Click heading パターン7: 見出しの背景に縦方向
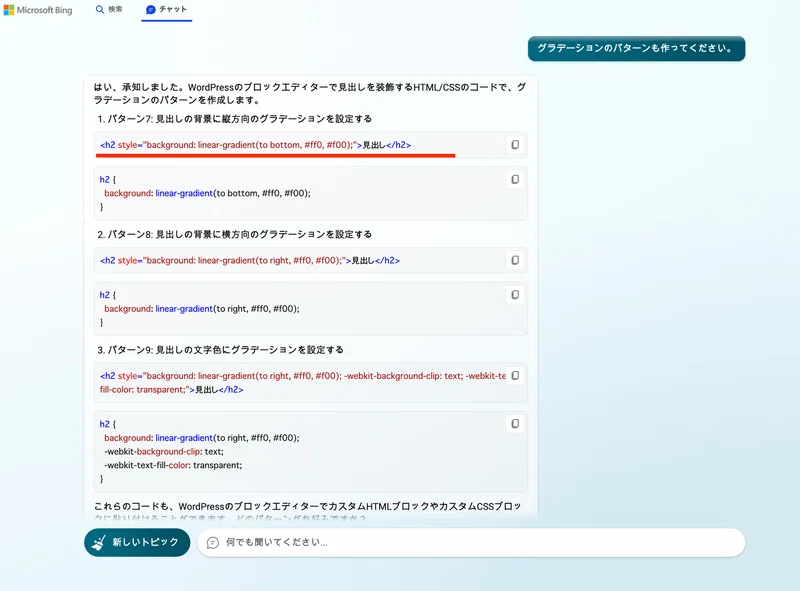 (235, 119)
